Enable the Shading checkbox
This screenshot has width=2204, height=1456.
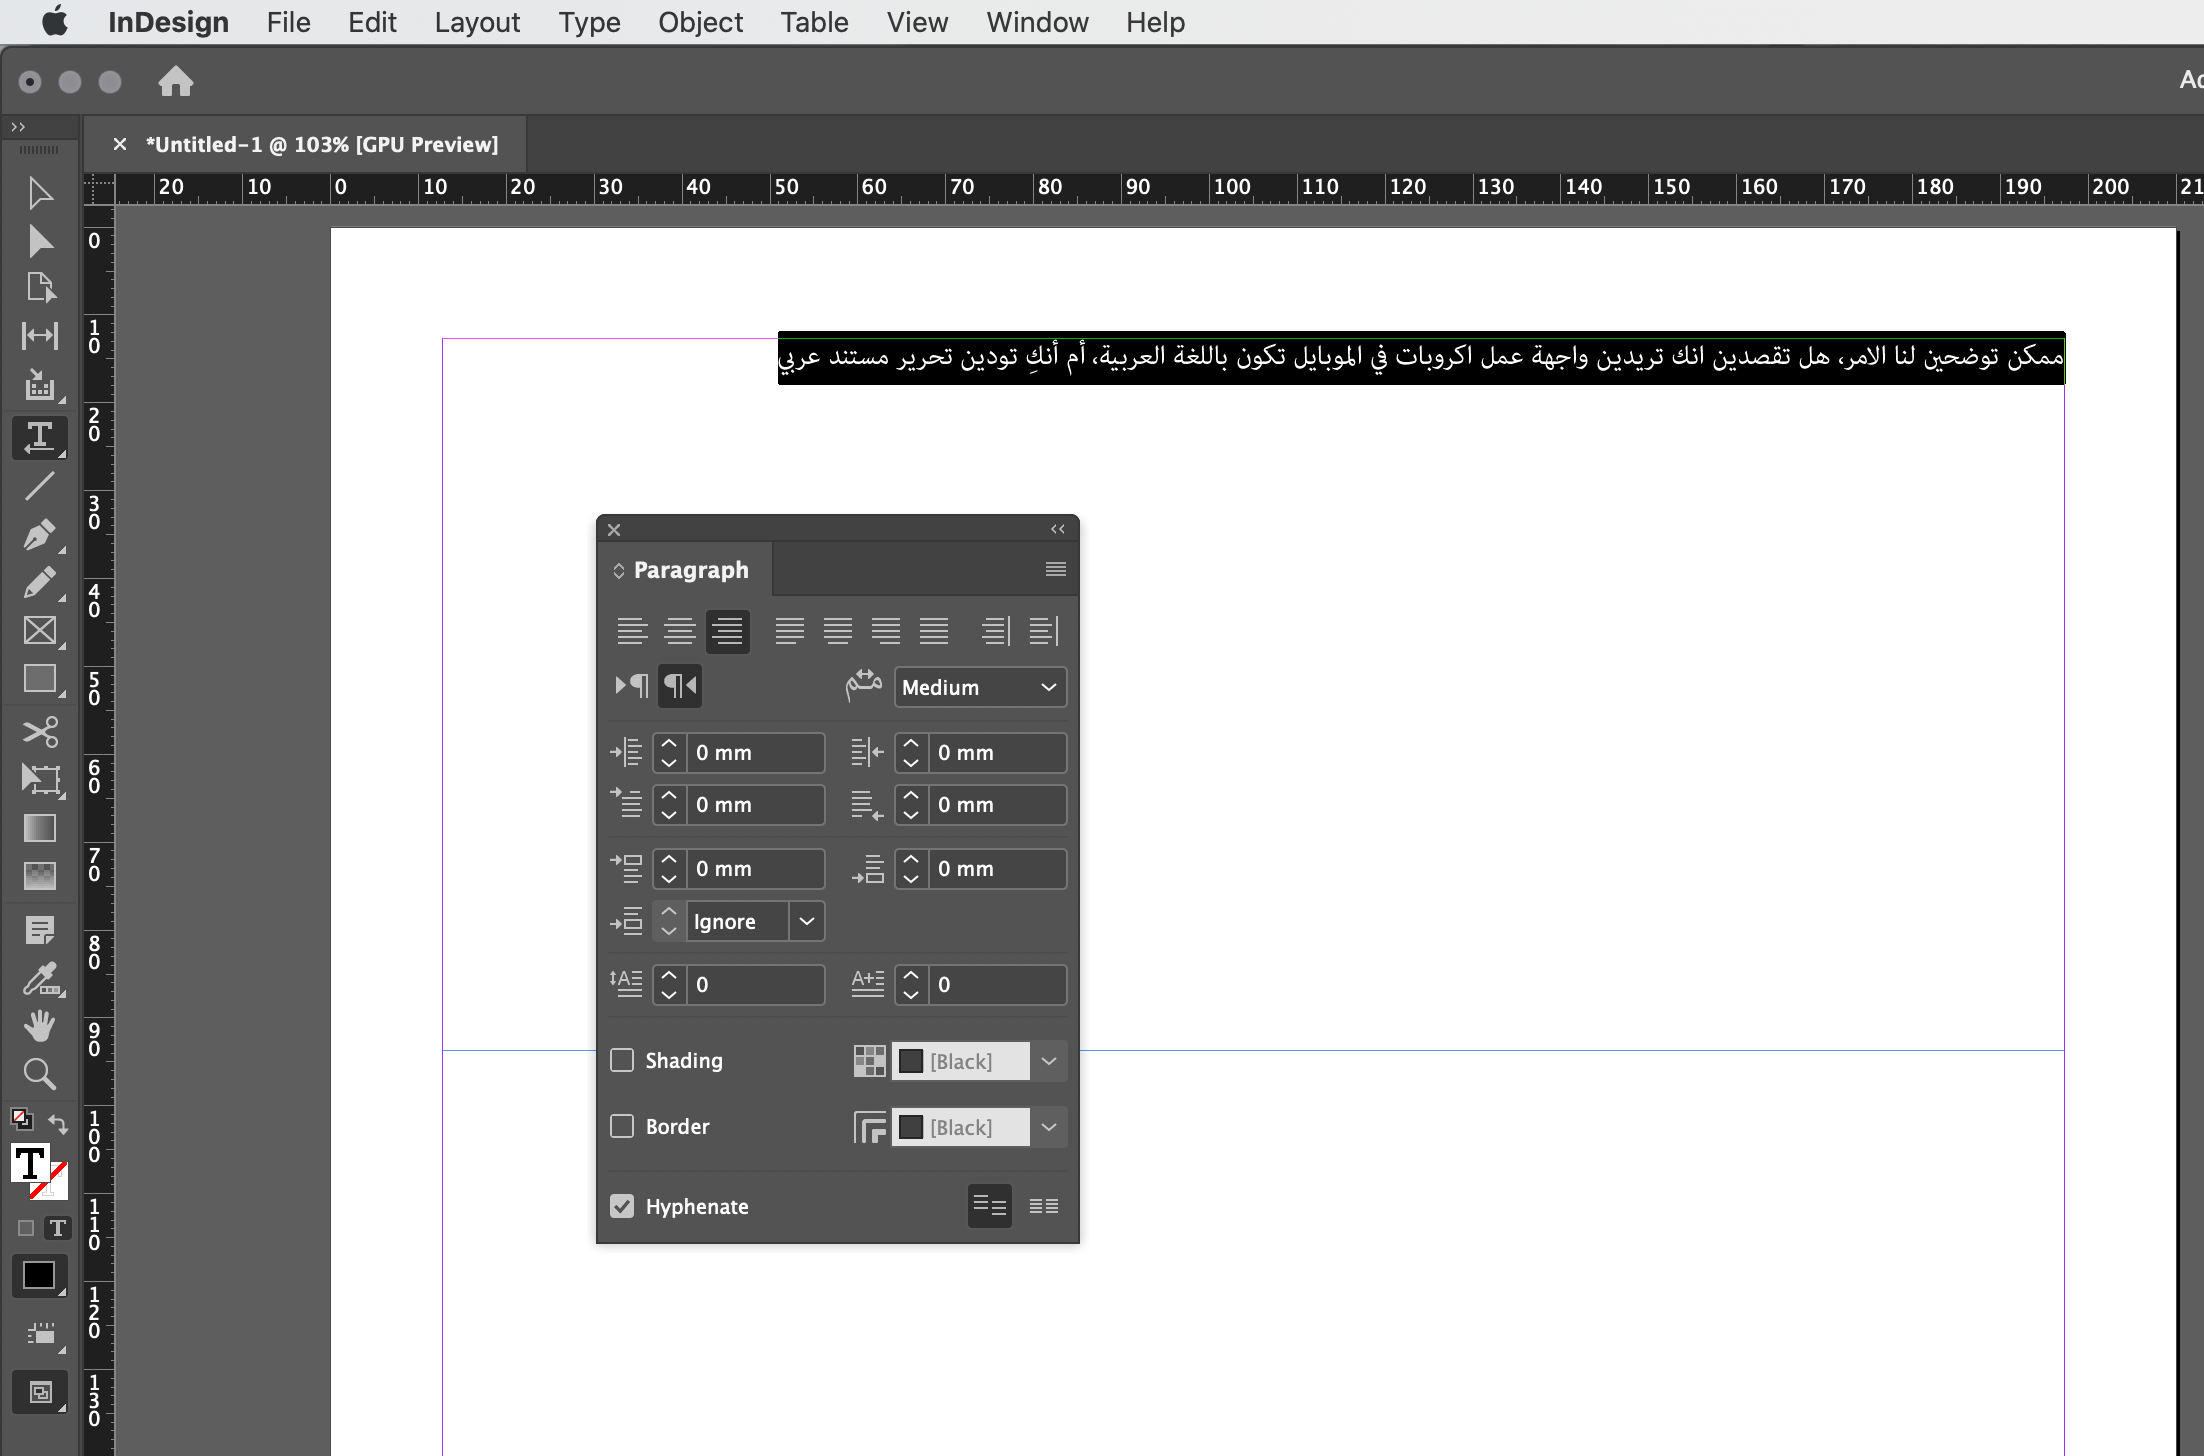(x=622, y=1060)
